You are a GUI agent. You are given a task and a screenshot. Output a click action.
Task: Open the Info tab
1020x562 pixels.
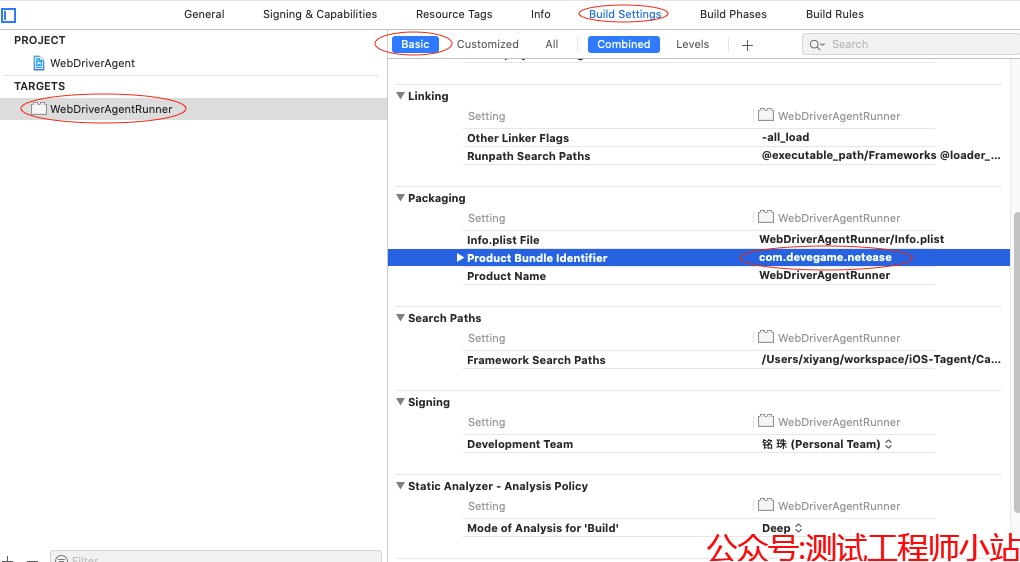(x=541, y=14)
